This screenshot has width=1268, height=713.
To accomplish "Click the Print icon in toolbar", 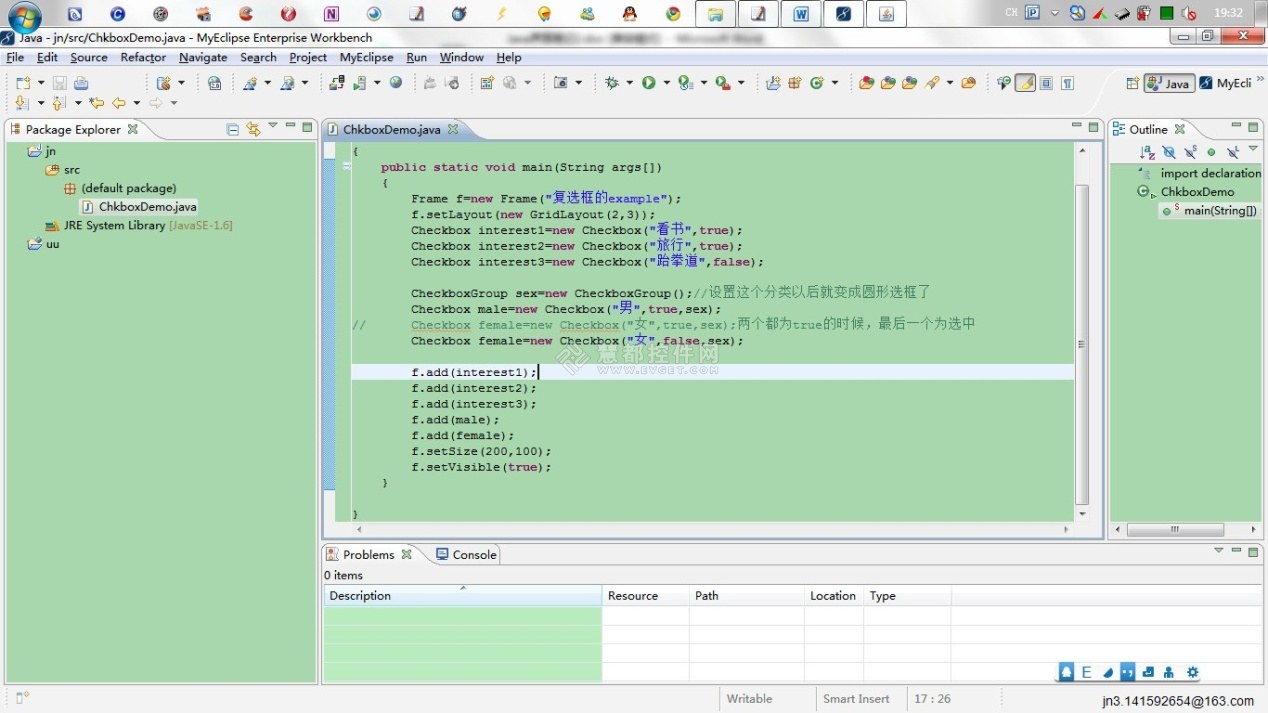I will (81, 83).
